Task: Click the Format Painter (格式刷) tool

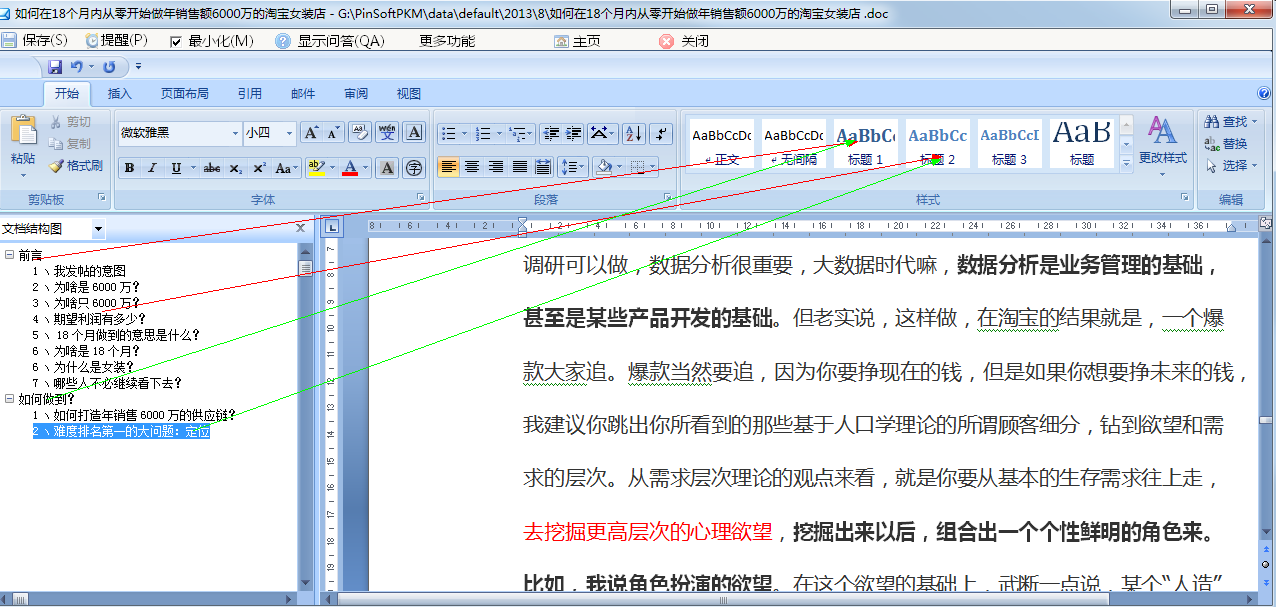Action: 76,166
